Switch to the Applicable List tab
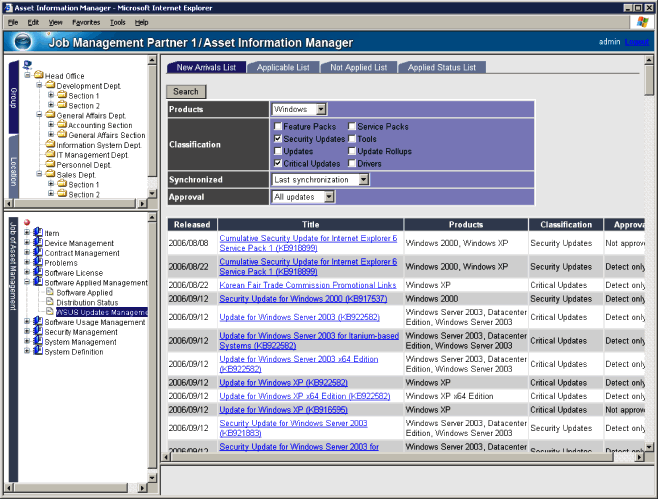The image size is (658, 499). click(282, 68)
